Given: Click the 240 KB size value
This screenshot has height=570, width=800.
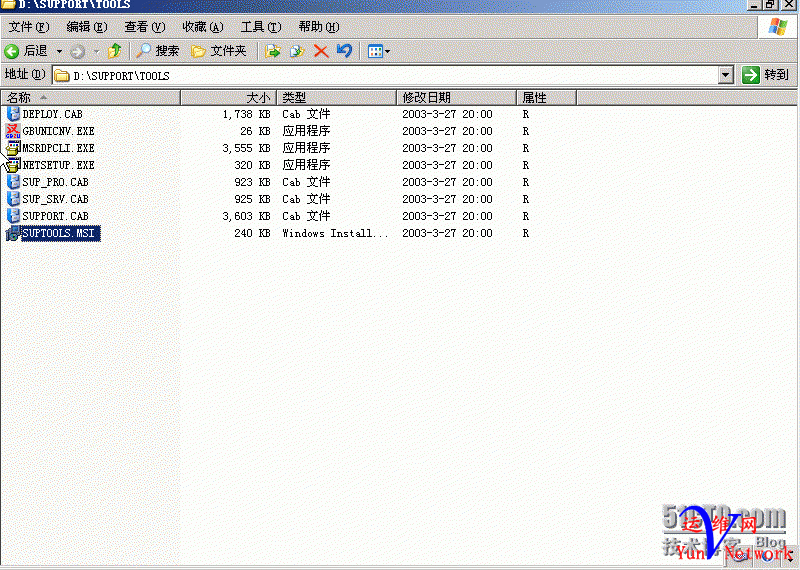Looking at the screenshot, I should [253, 233].
